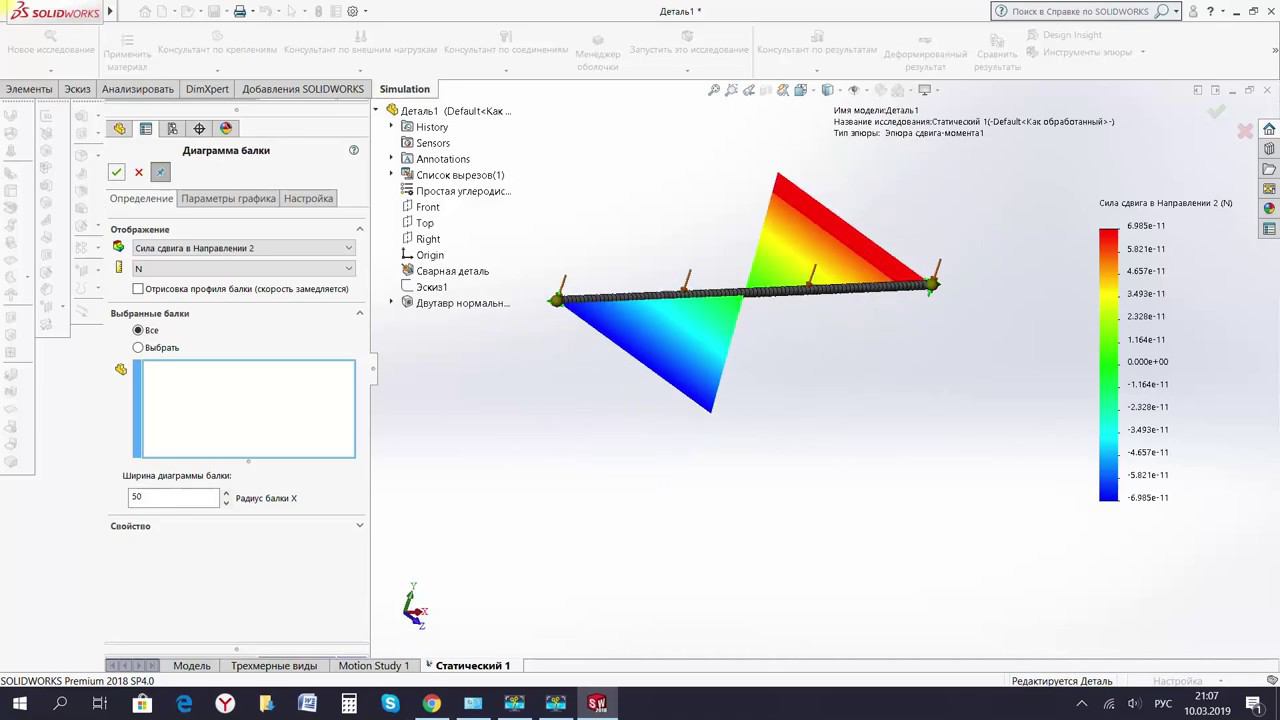Select the Top plane in the tree
Image resolution: width=1280 pixels, height=720 pixels.
tap(424, 223)
